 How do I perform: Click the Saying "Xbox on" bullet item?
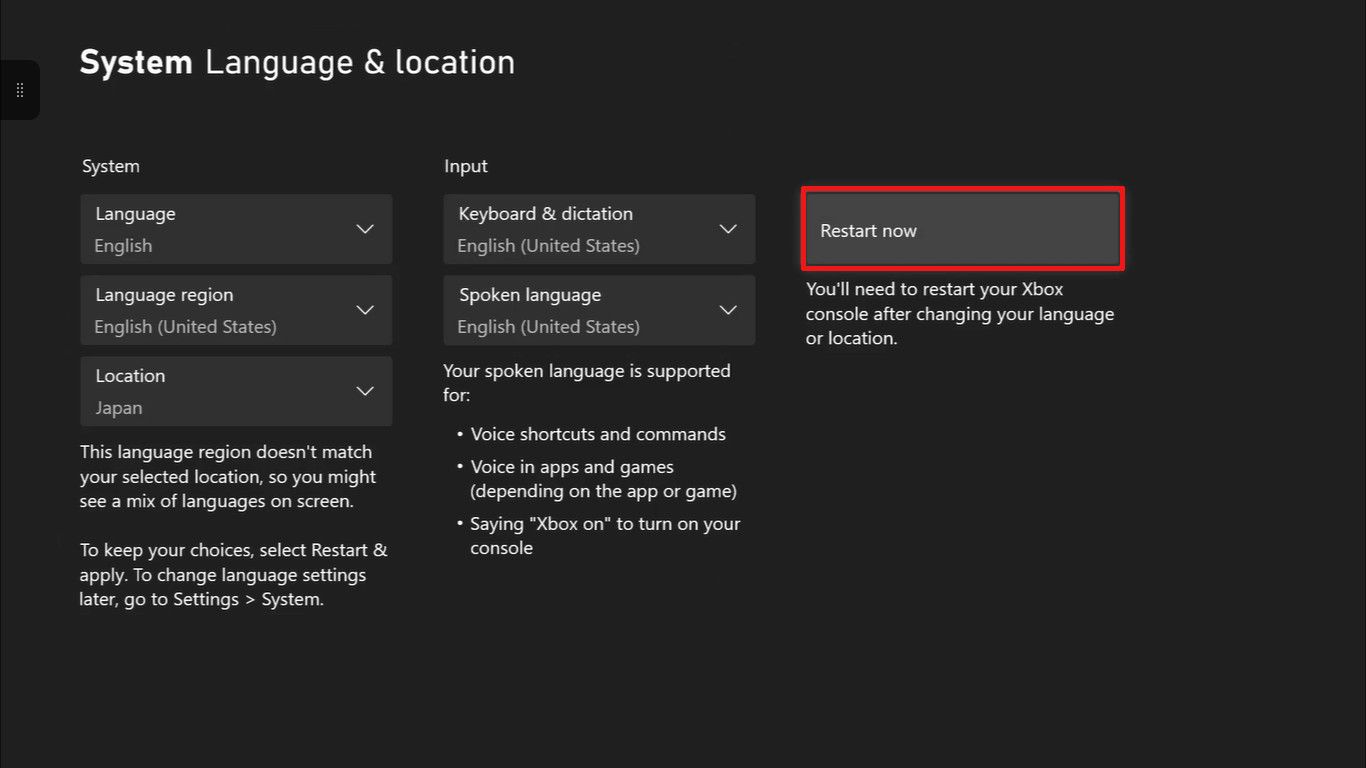[x=604, y=535]
